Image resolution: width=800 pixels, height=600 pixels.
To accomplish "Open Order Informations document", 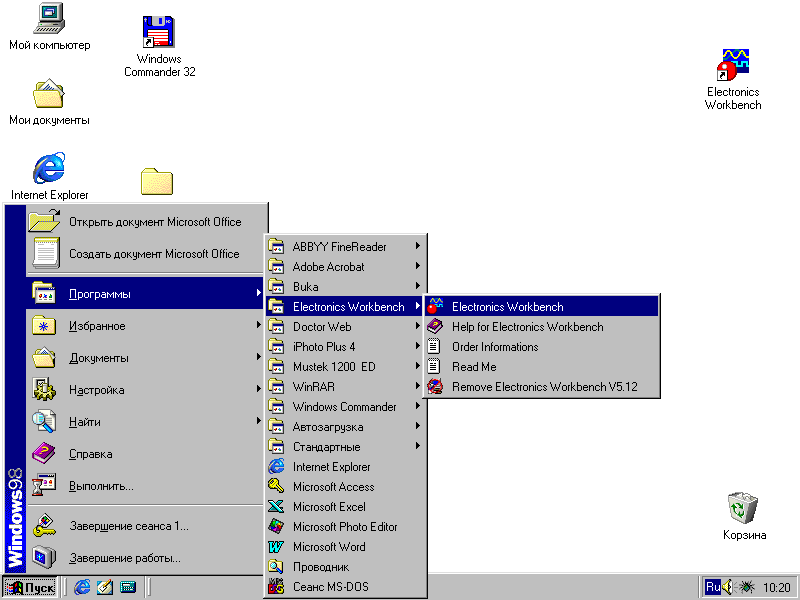I will [x=542, y=346].
